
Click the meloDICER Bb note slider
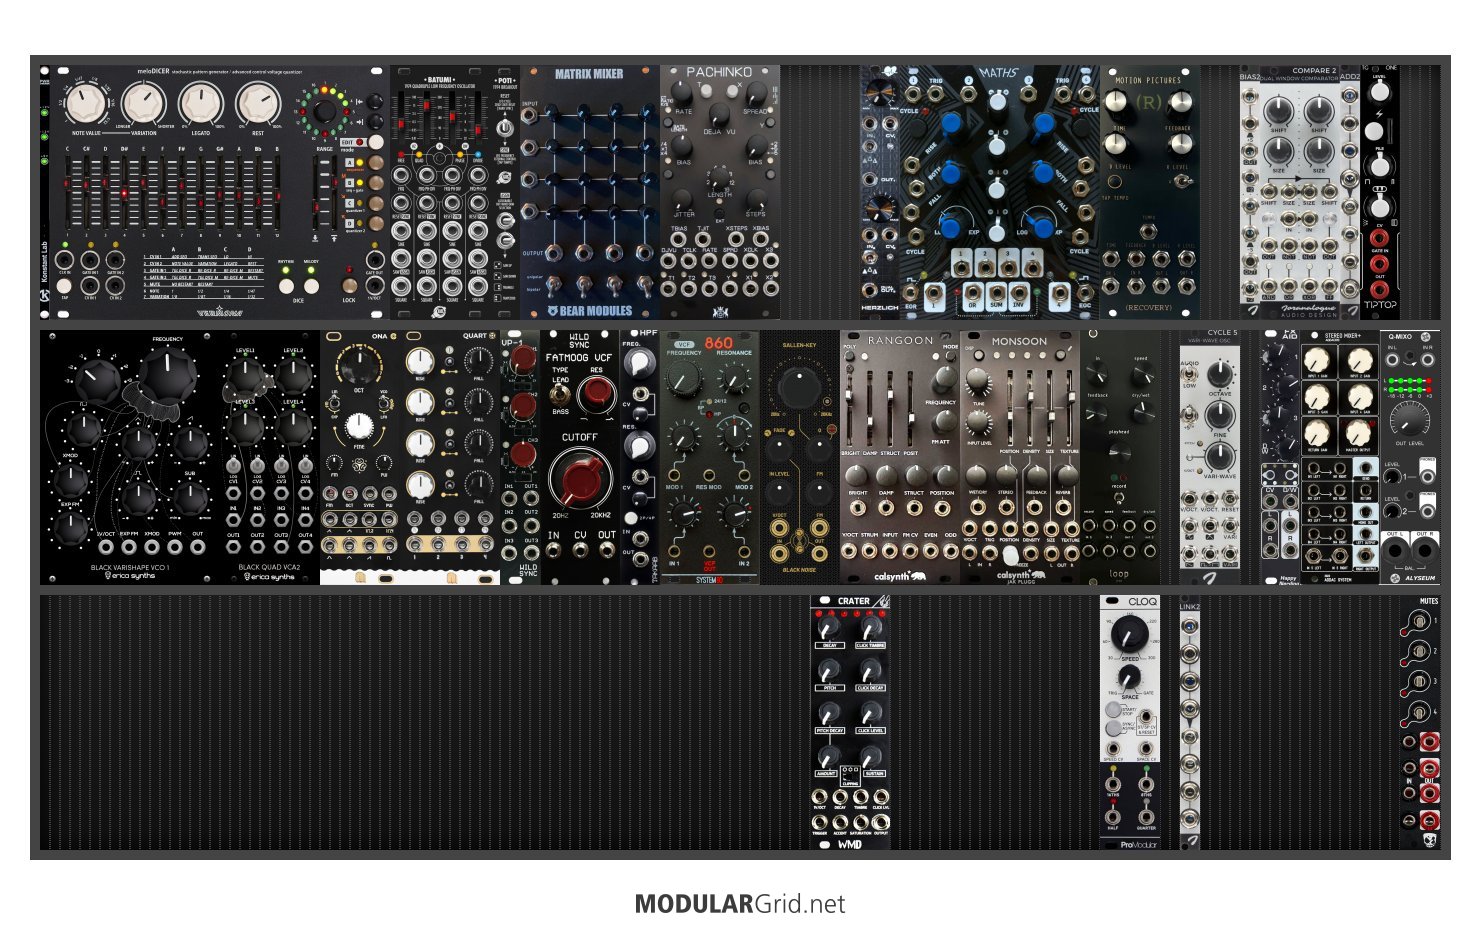pyautogui.click(x=257, y=193)
